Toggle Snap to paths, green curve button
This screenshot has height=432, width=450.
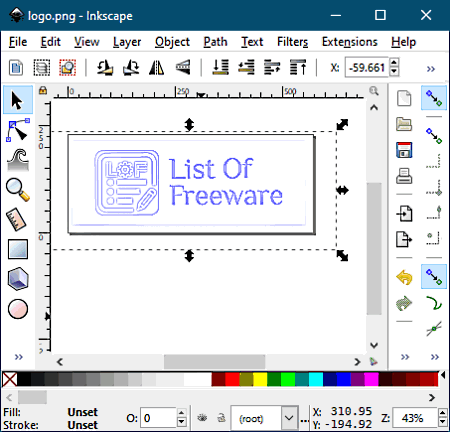click(x=434, y=303)
